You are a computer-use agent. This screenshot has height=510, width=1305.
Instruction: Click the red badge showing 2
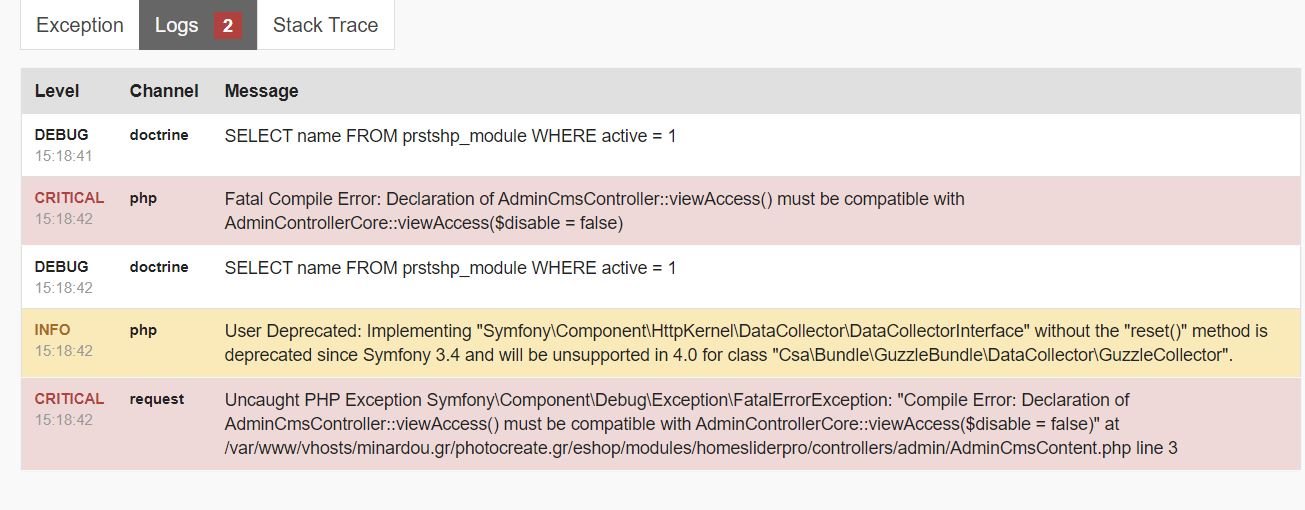click(x=227, y=26)
